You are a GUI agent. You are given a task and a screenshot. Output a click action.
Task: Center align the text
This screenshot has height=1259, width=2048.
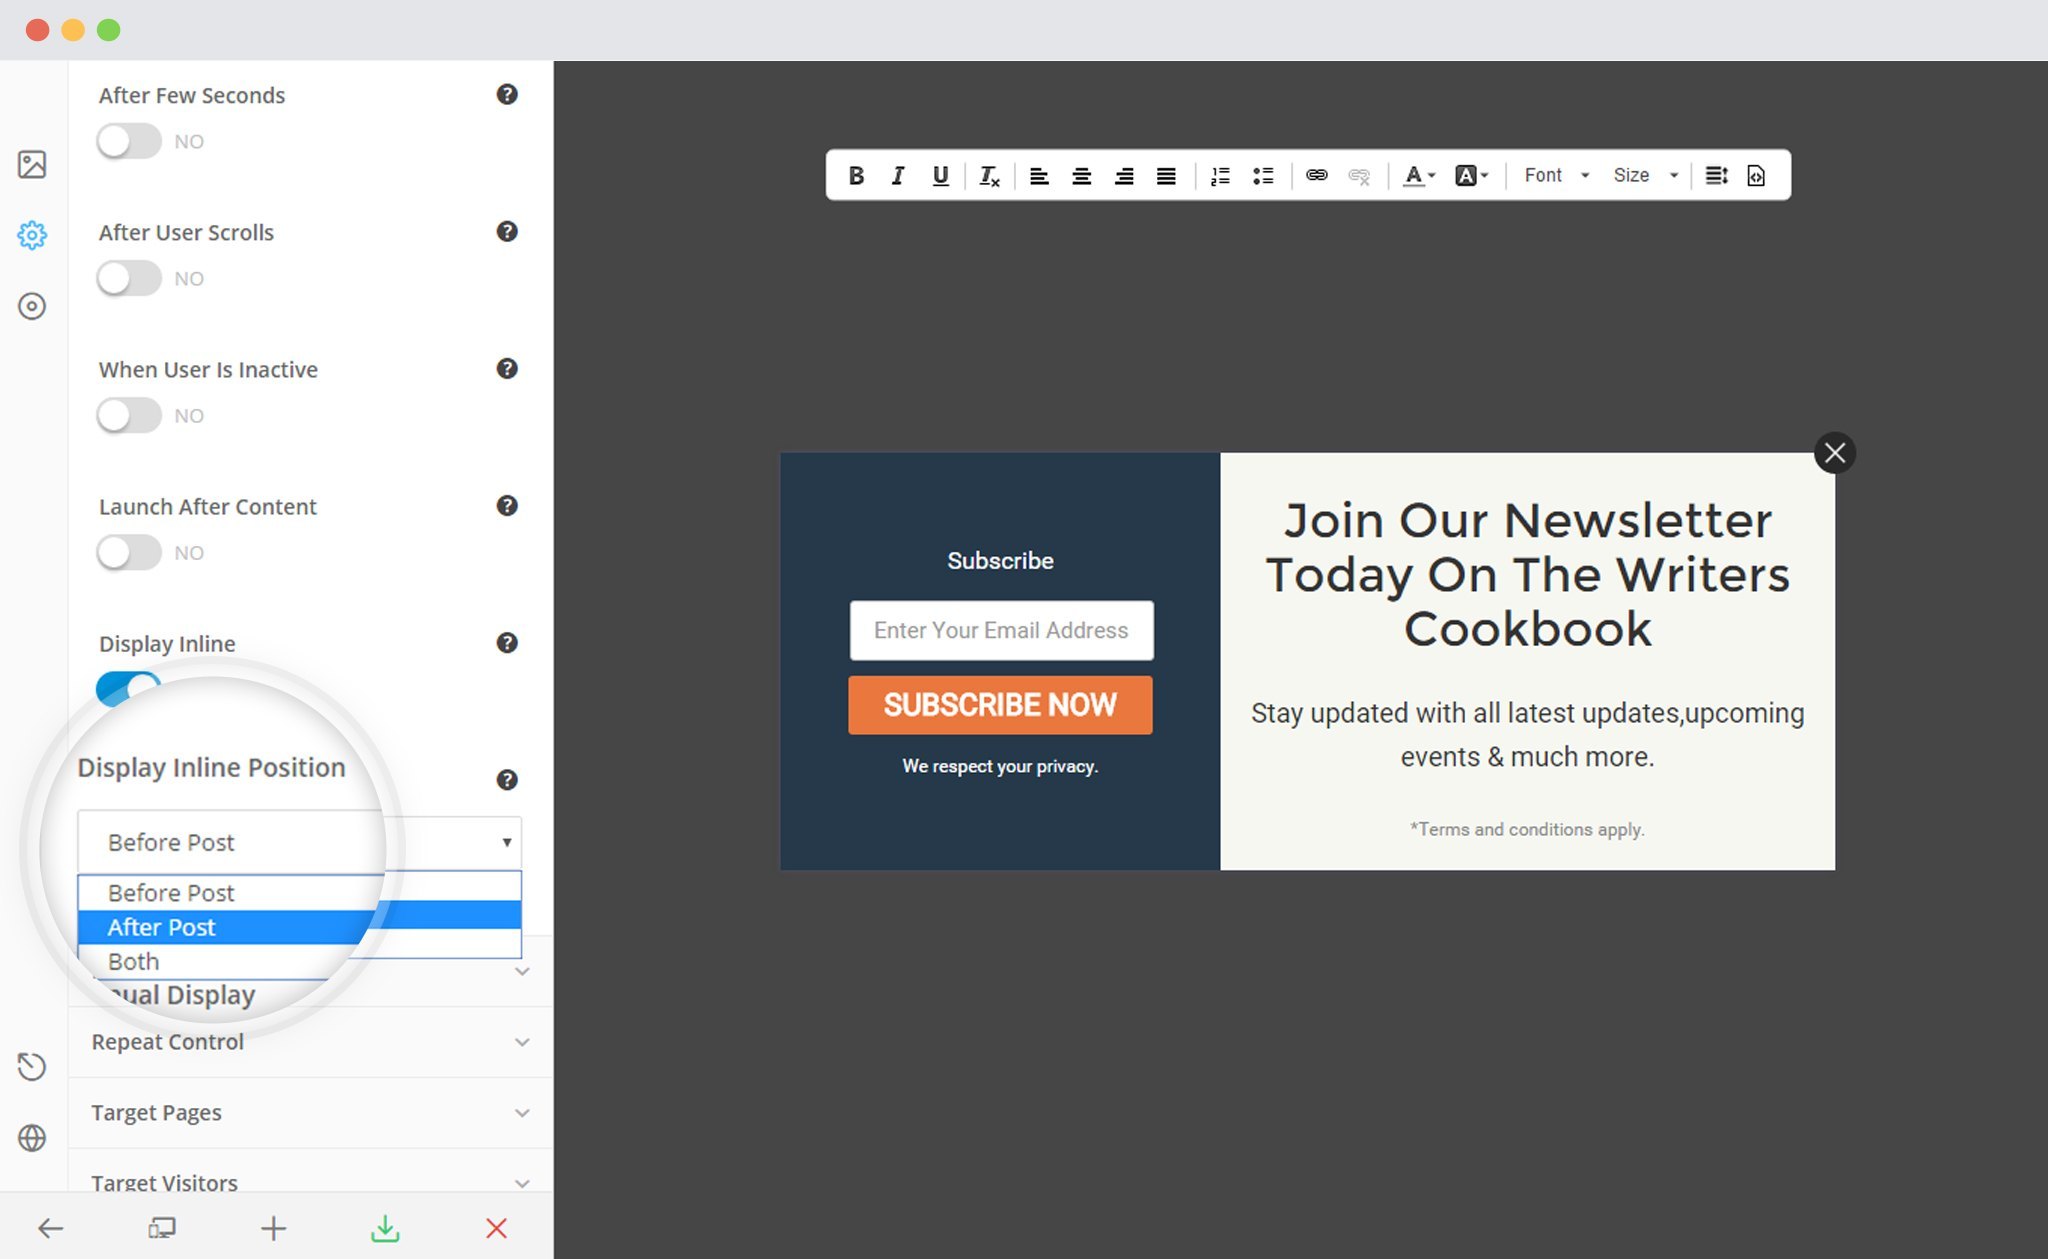pos(1081,176)
